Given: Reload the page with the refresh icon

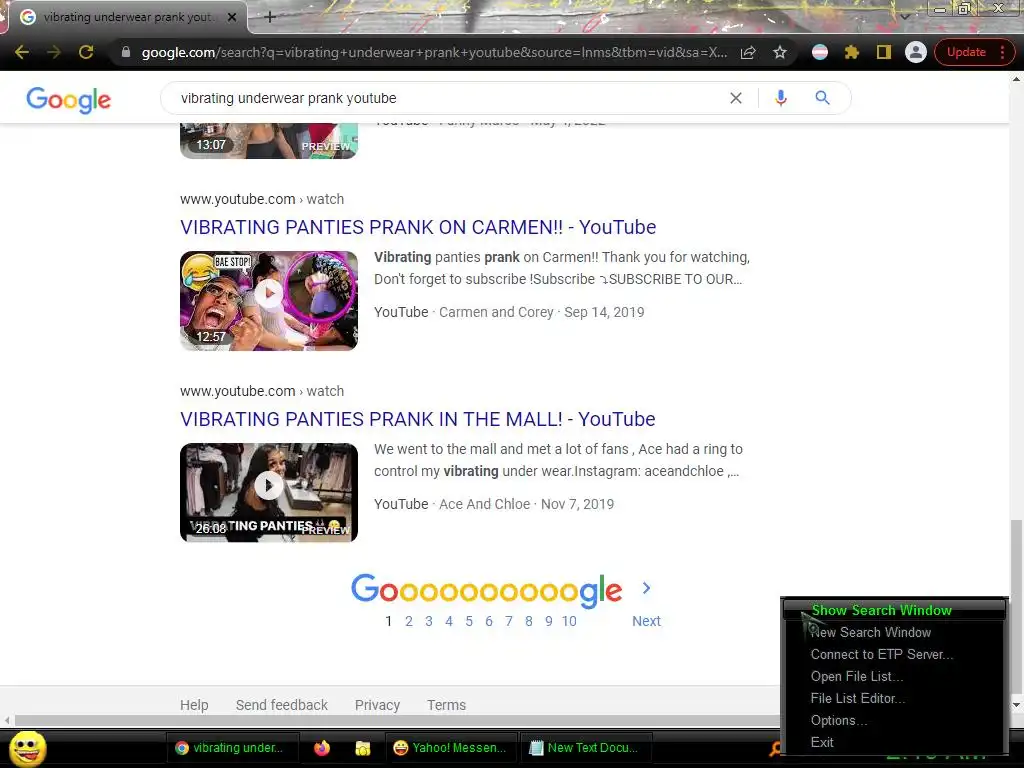Looking at the screenshot, I should click(x=86, y=52).
